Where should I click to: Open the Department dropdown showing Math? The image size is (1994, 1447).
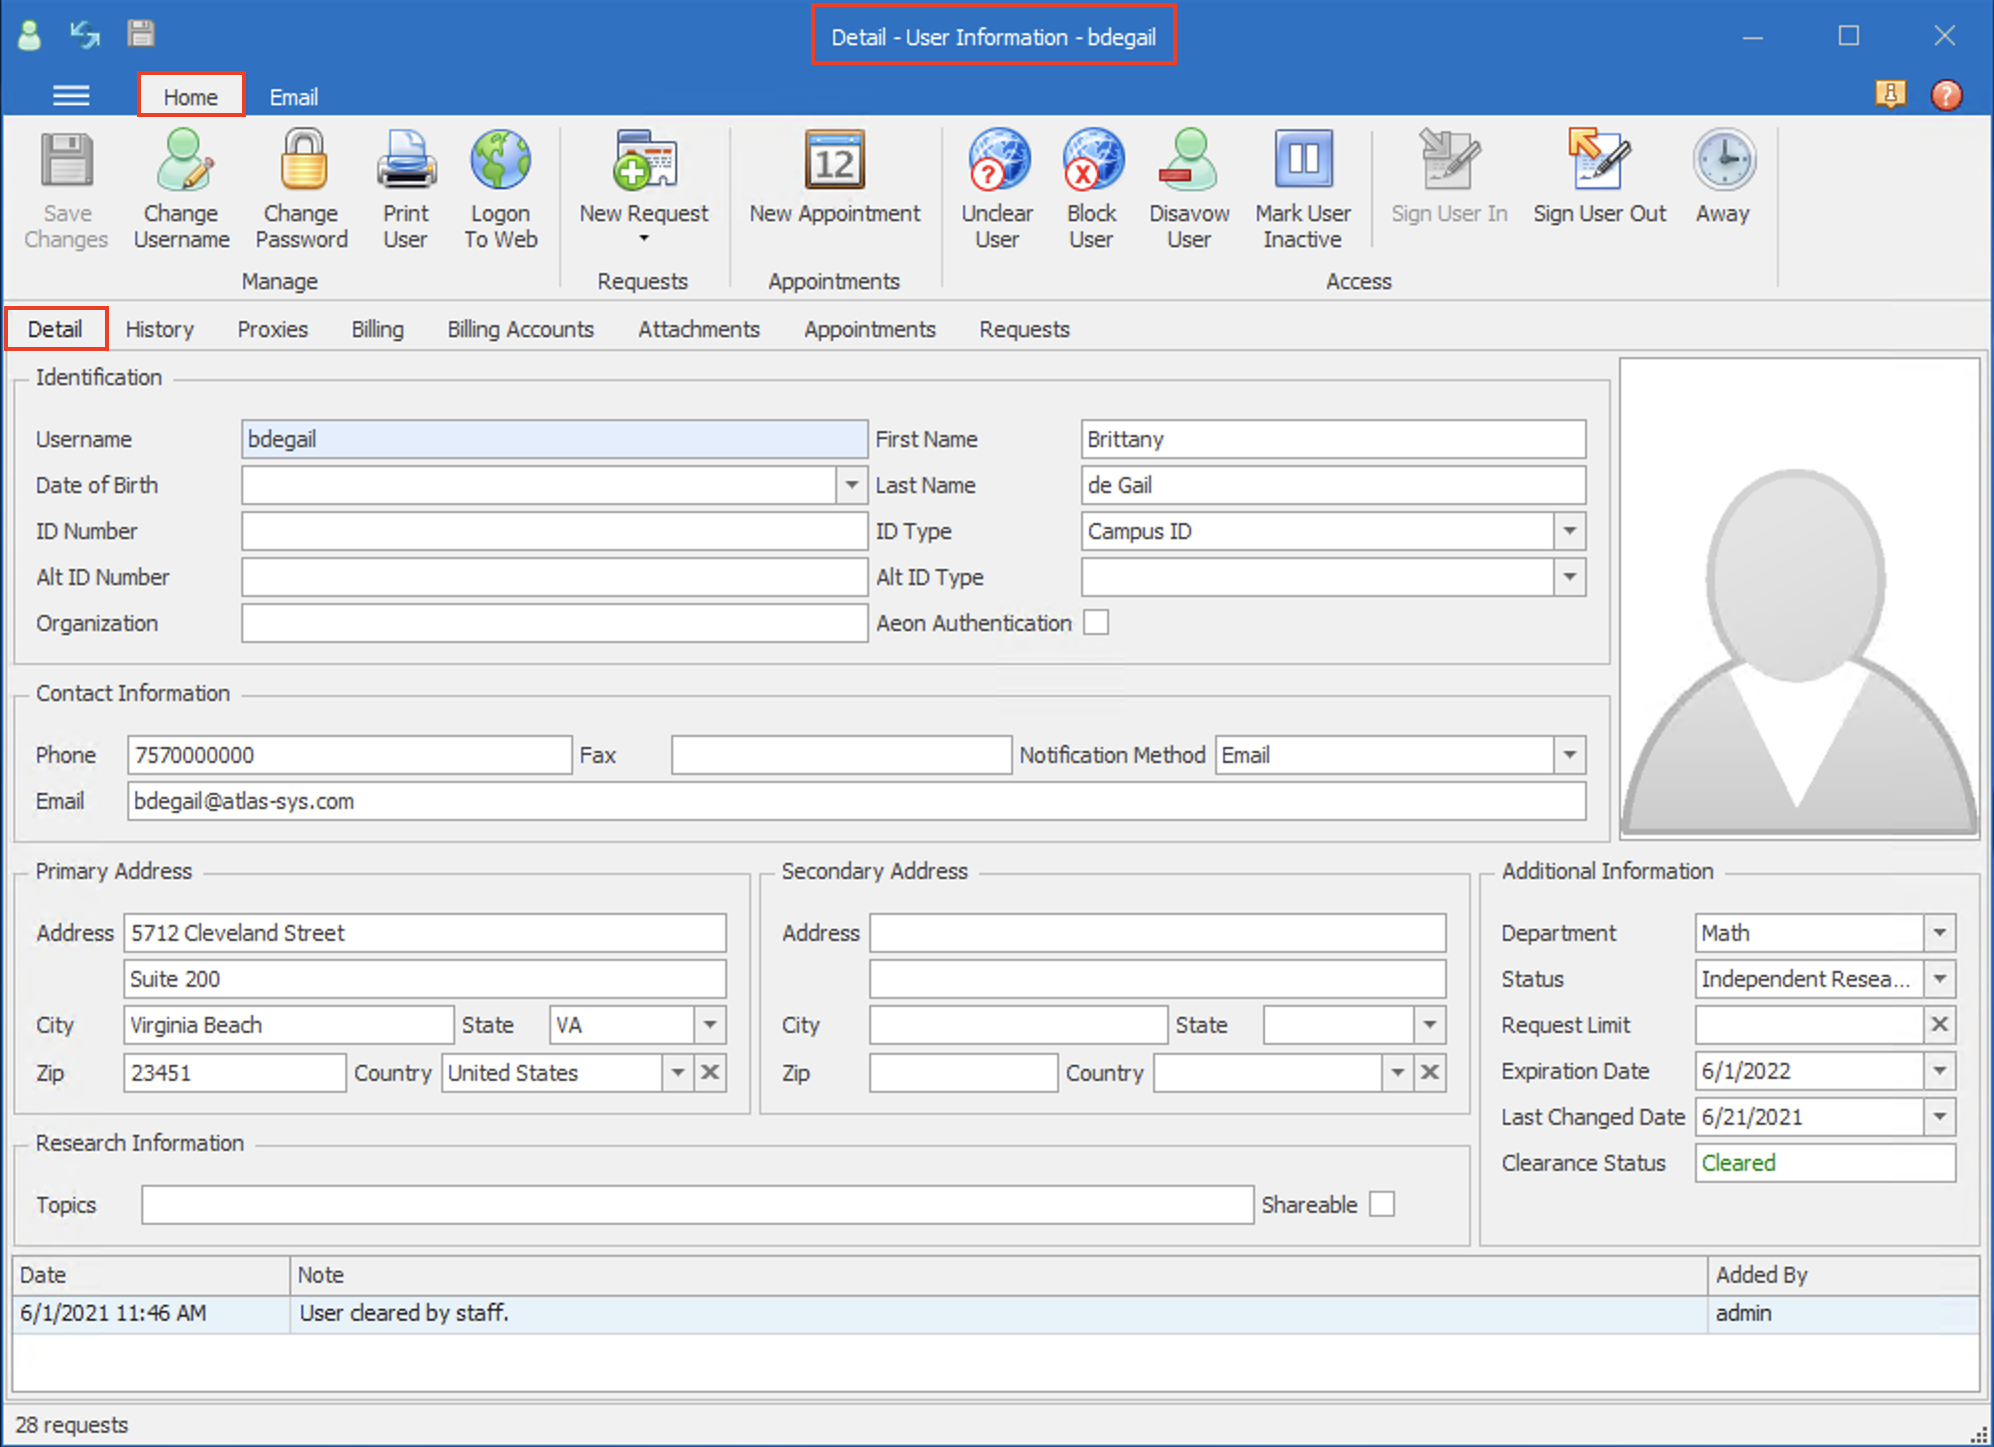(1938, 932)
